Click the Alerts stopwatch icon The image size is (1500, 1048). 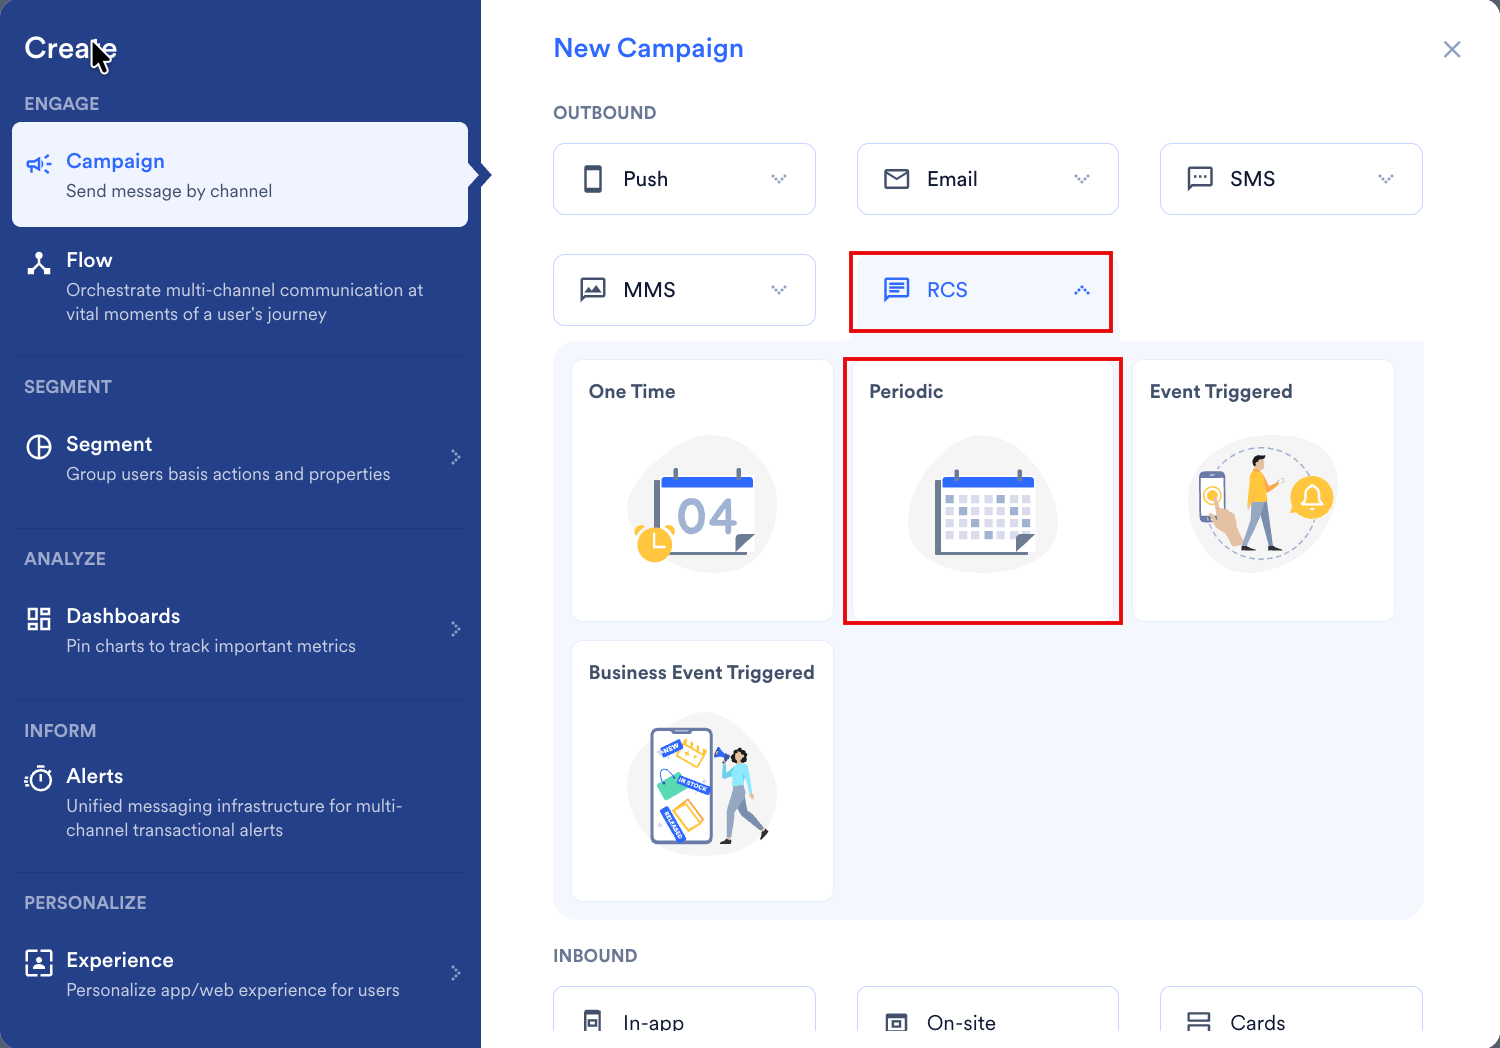tap(39, 778)
